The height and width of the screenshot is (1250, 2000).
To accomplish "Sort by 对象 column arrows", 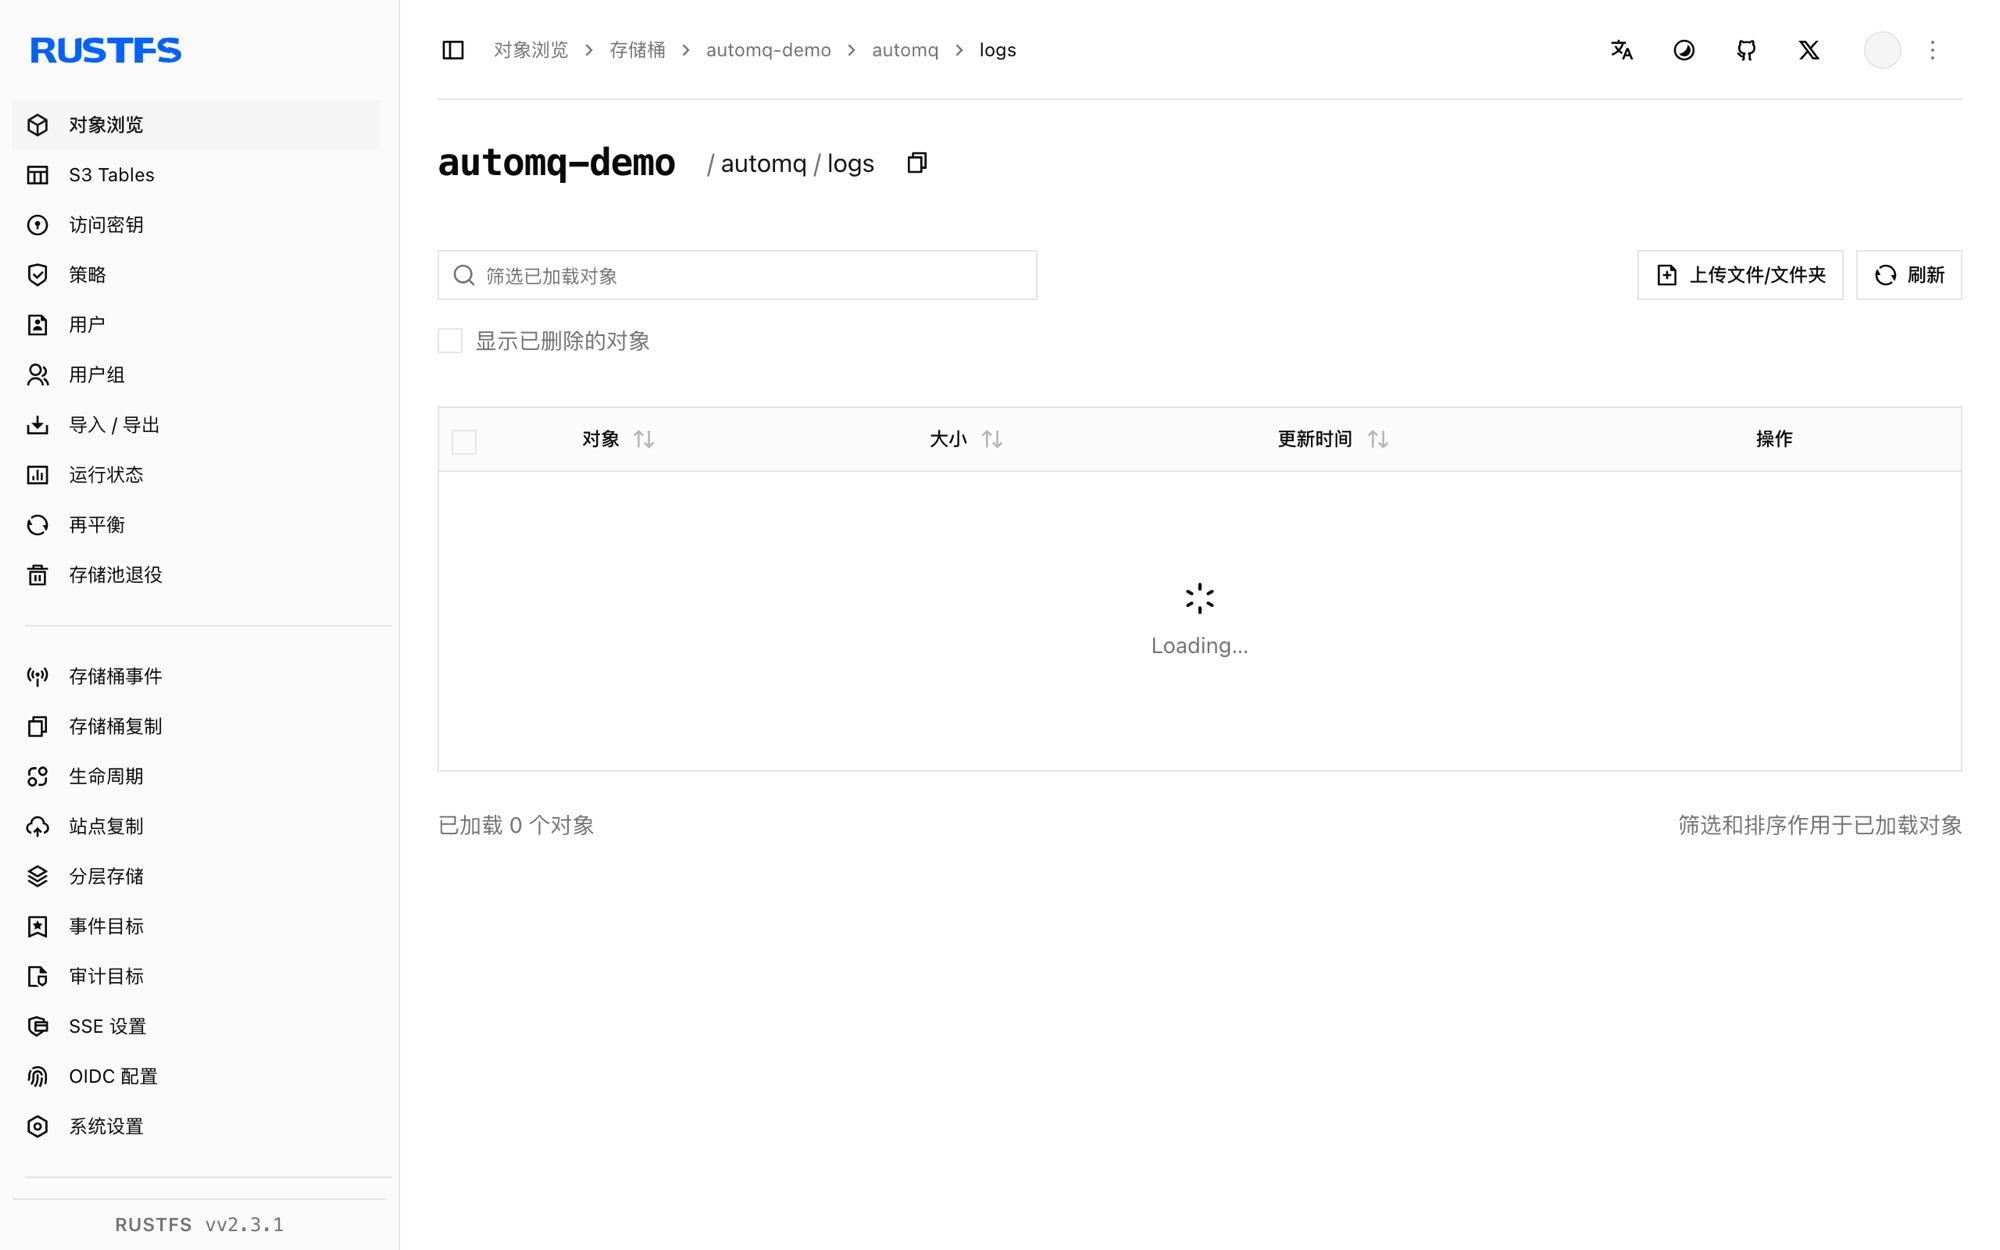I will (x=644, y=439).
